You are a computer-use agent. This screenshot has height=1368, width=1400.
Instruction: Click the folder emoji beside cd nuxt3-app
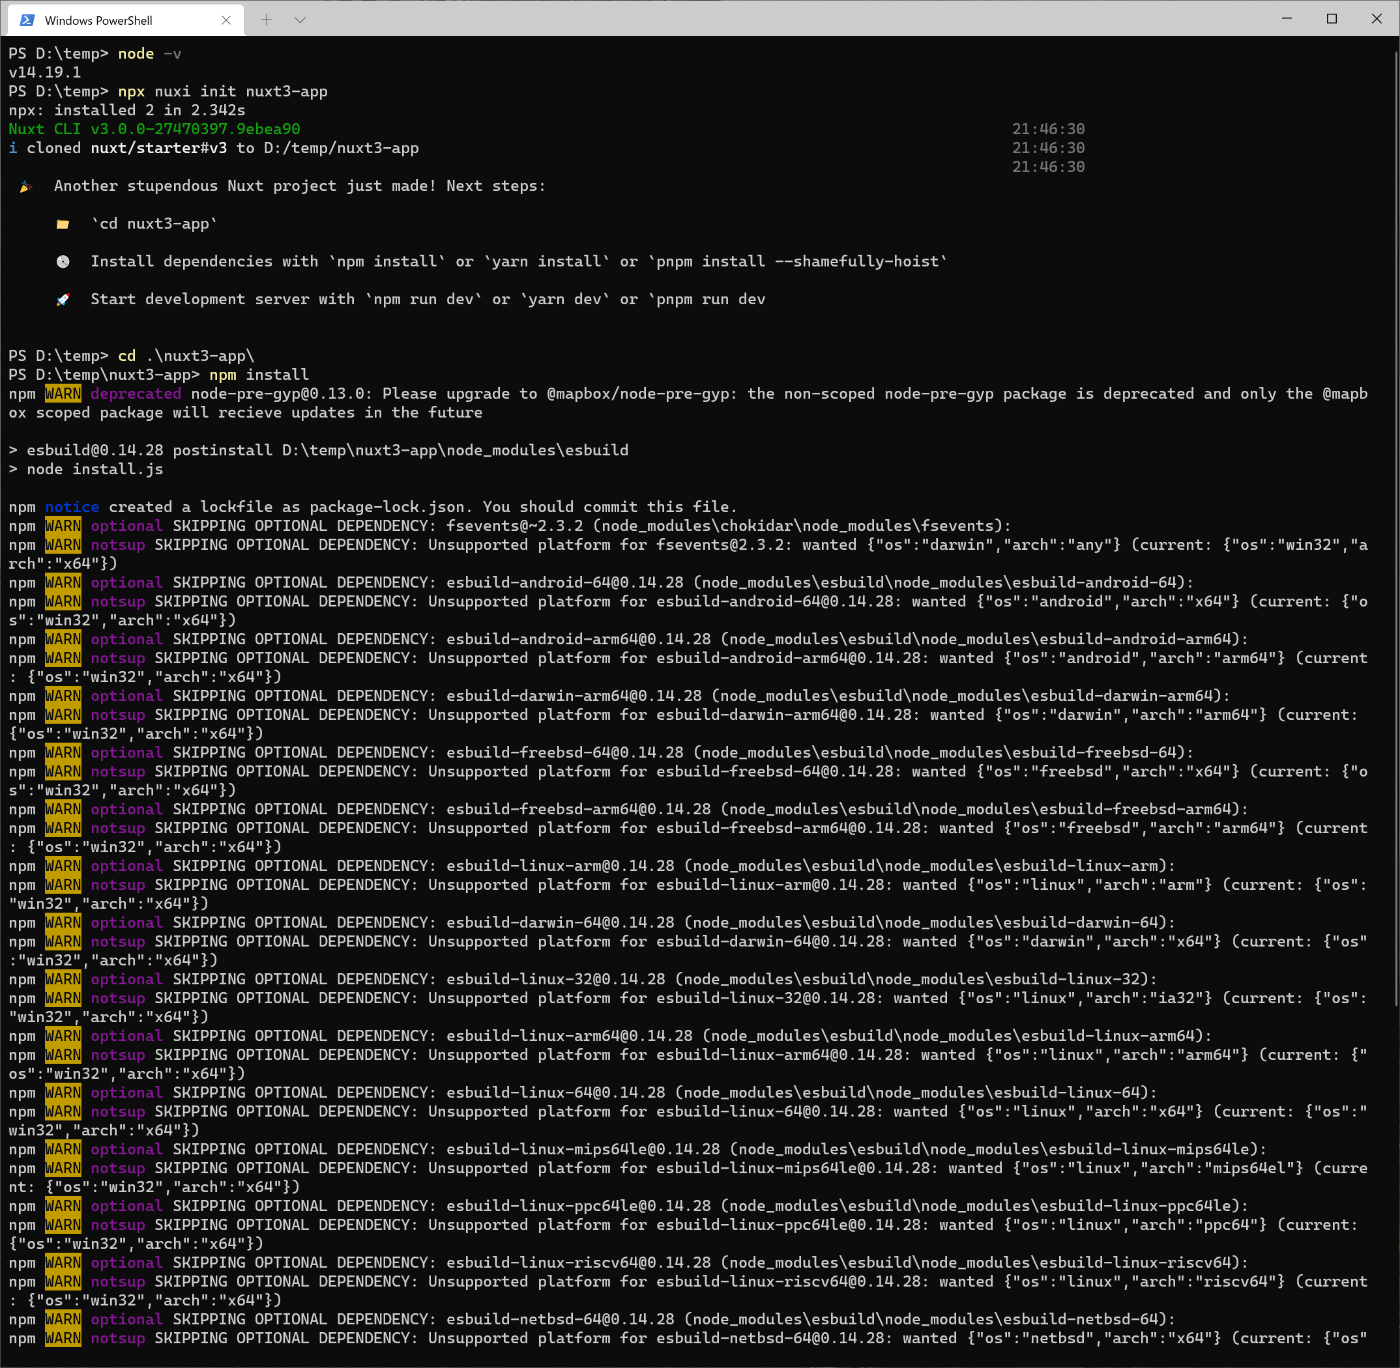tap(63, 224)
